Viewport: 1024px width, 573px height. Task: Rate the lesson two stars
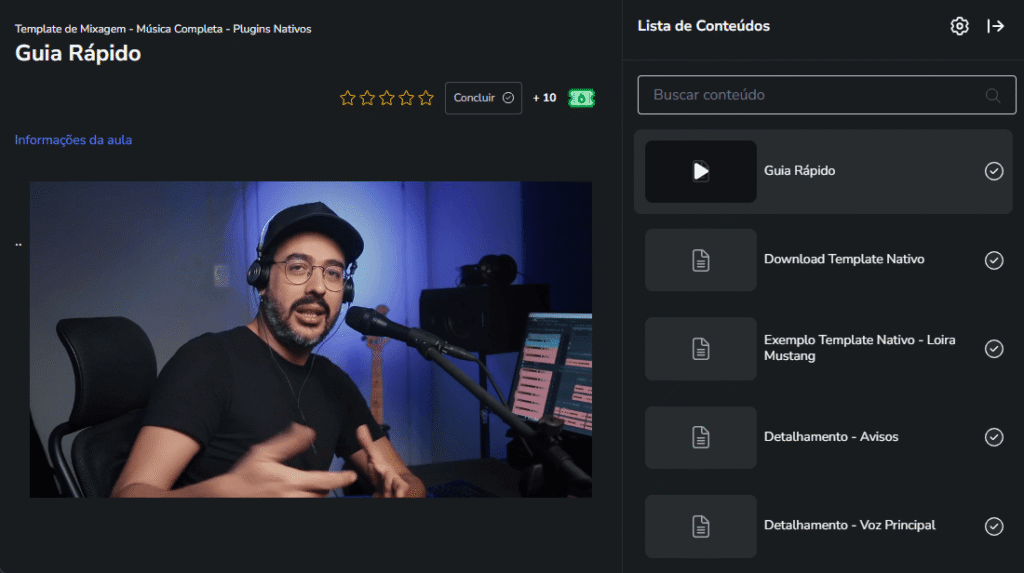[x=367, y=98]
